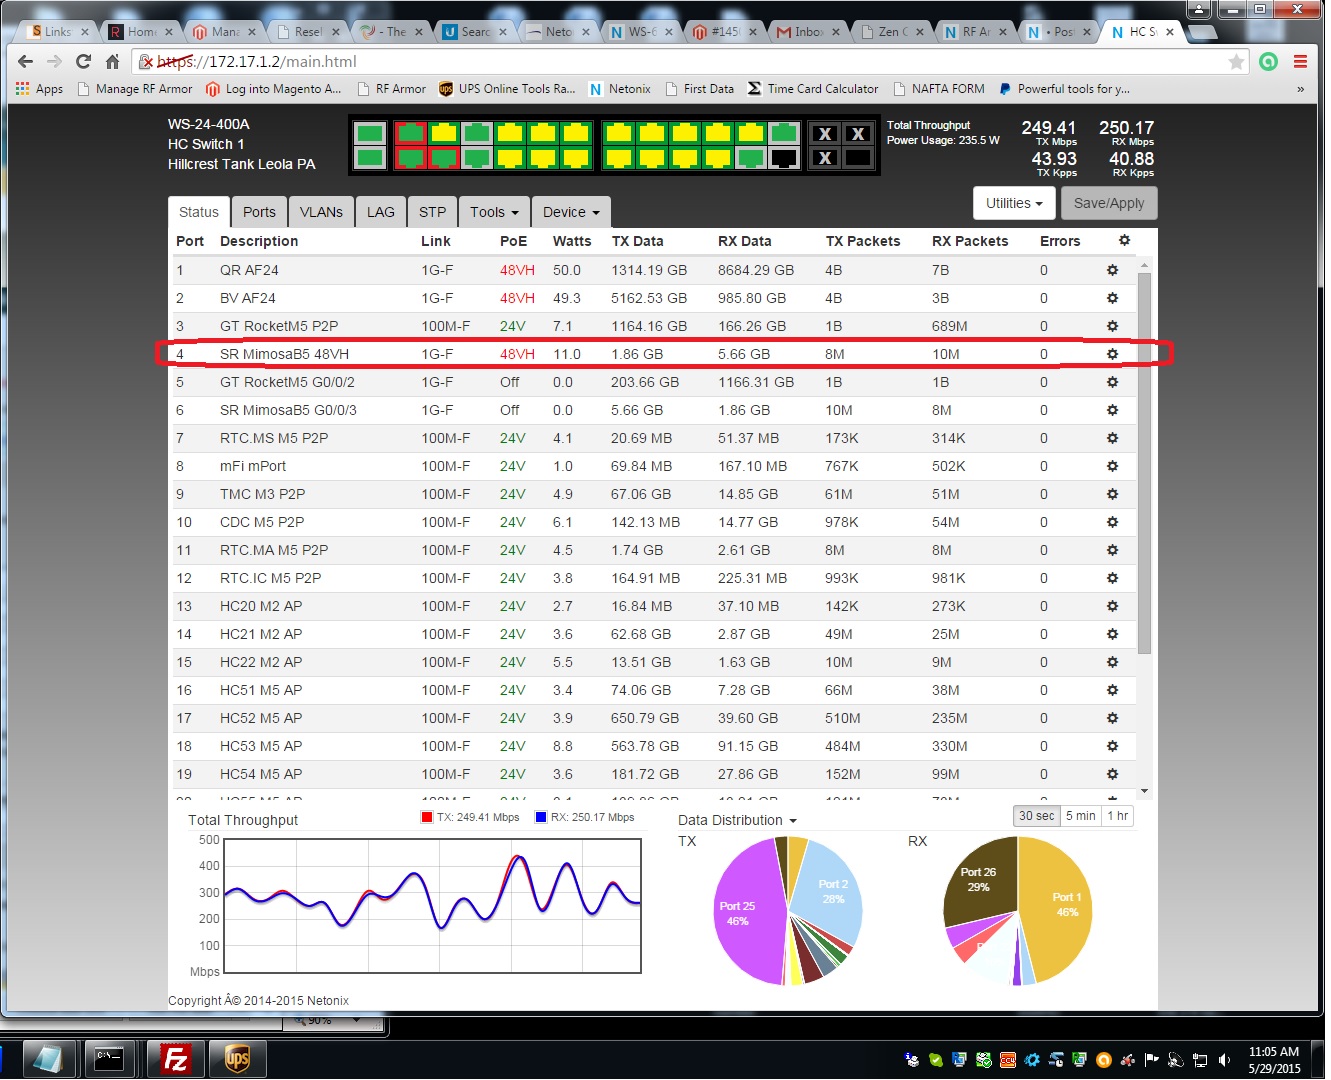Open Chrome hamburger menu icon

[1300, 62]
